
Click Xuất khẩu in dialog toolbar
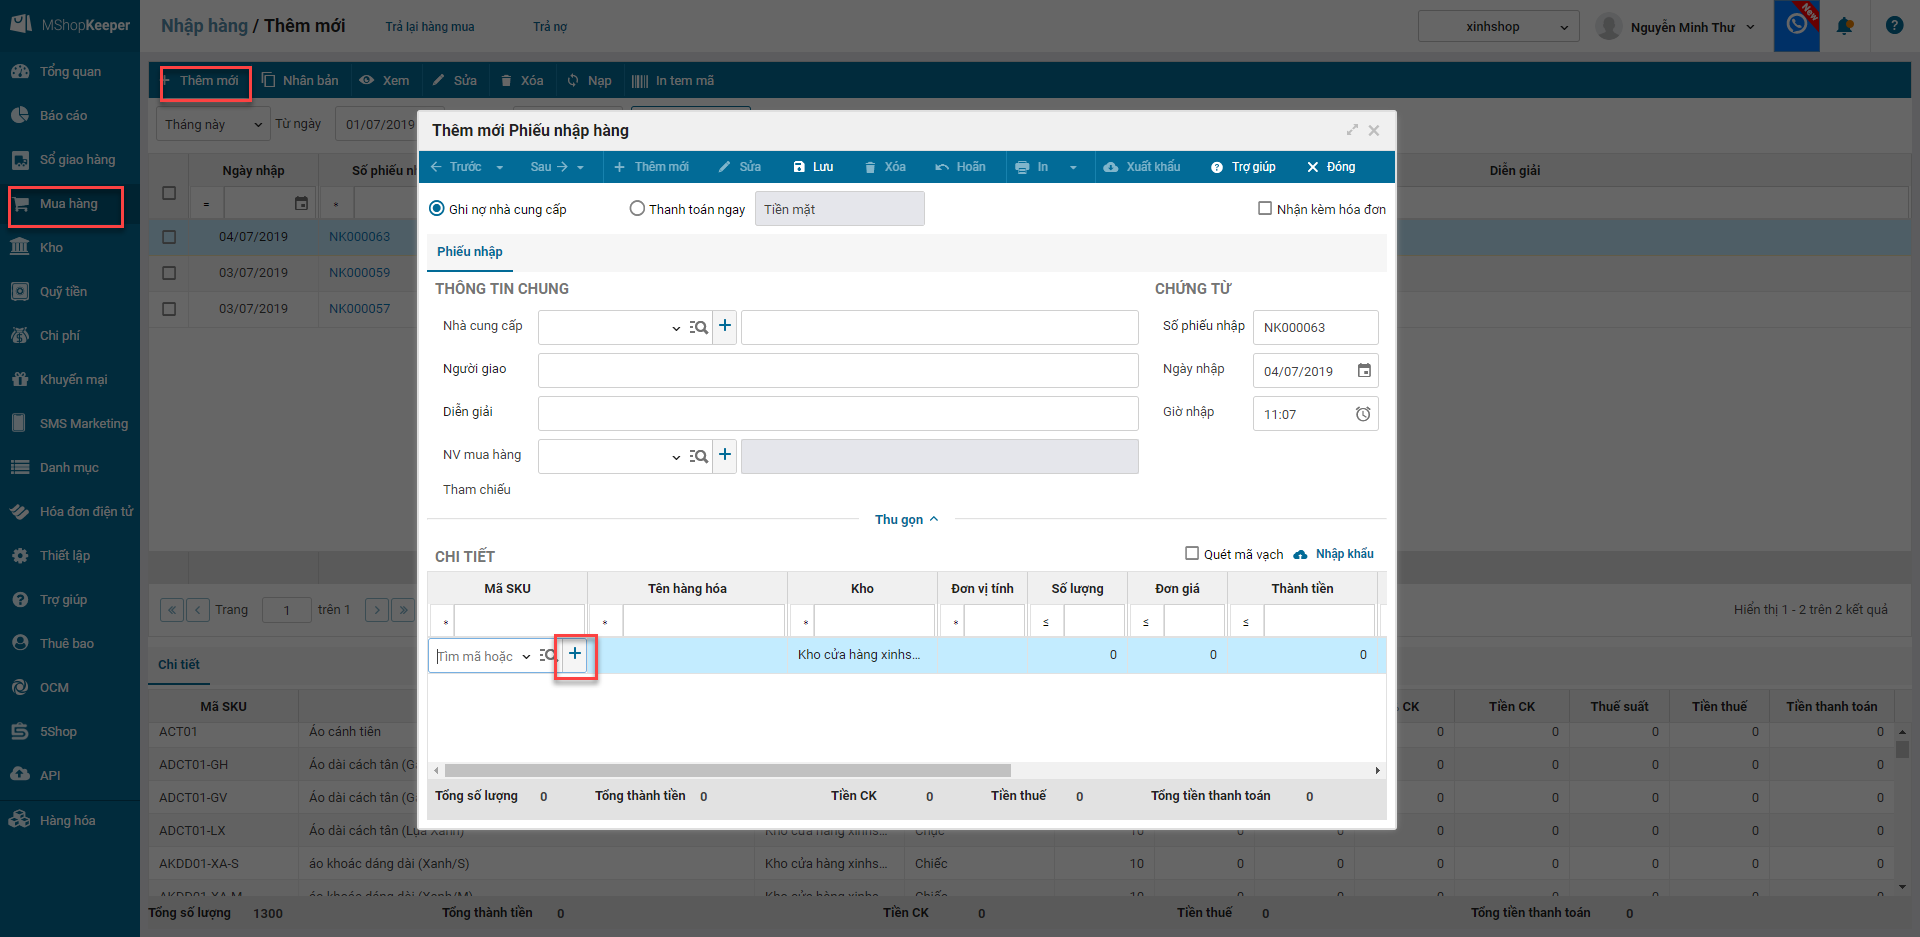point(1142,167)
